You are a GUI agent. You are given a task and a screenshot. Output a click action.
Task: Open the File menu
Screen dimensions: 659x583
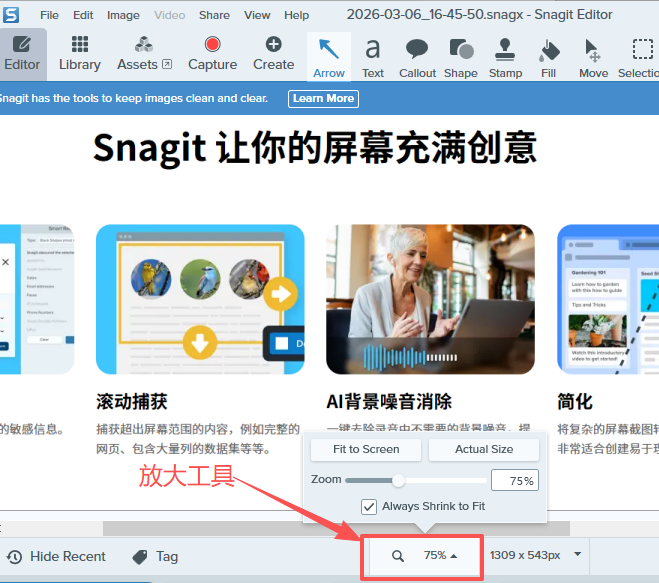click(x=49, y=15)
